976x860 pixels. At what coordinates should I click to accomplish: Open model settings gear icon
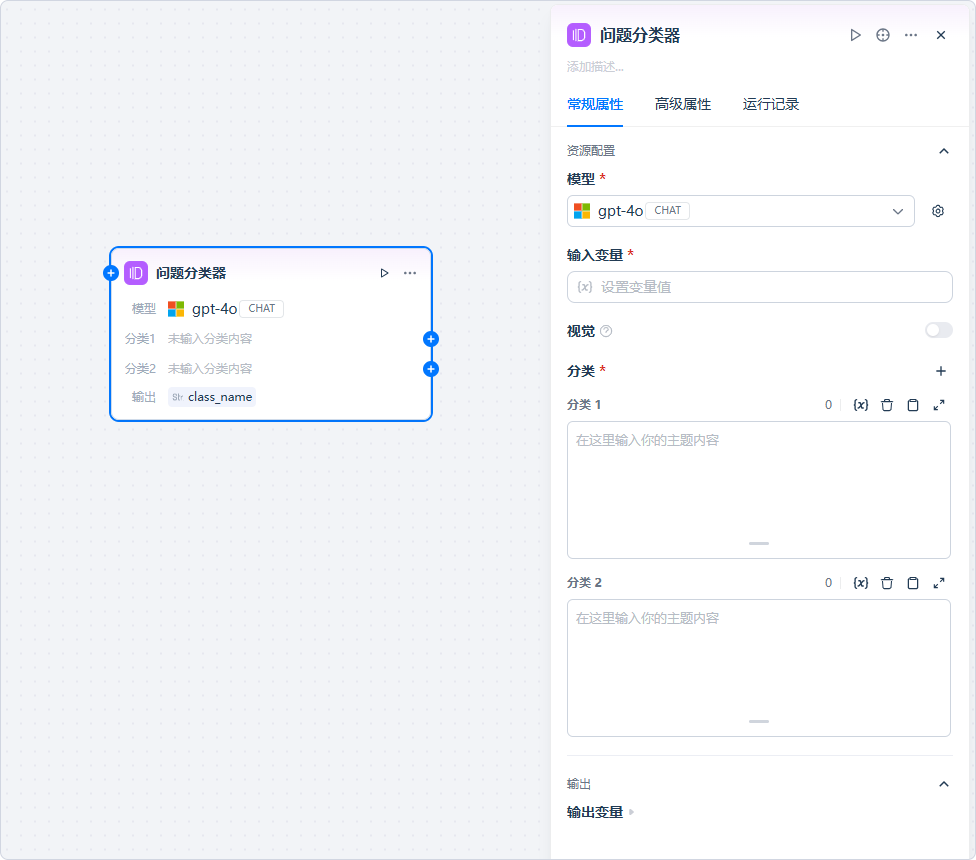(x=938, y=211)
